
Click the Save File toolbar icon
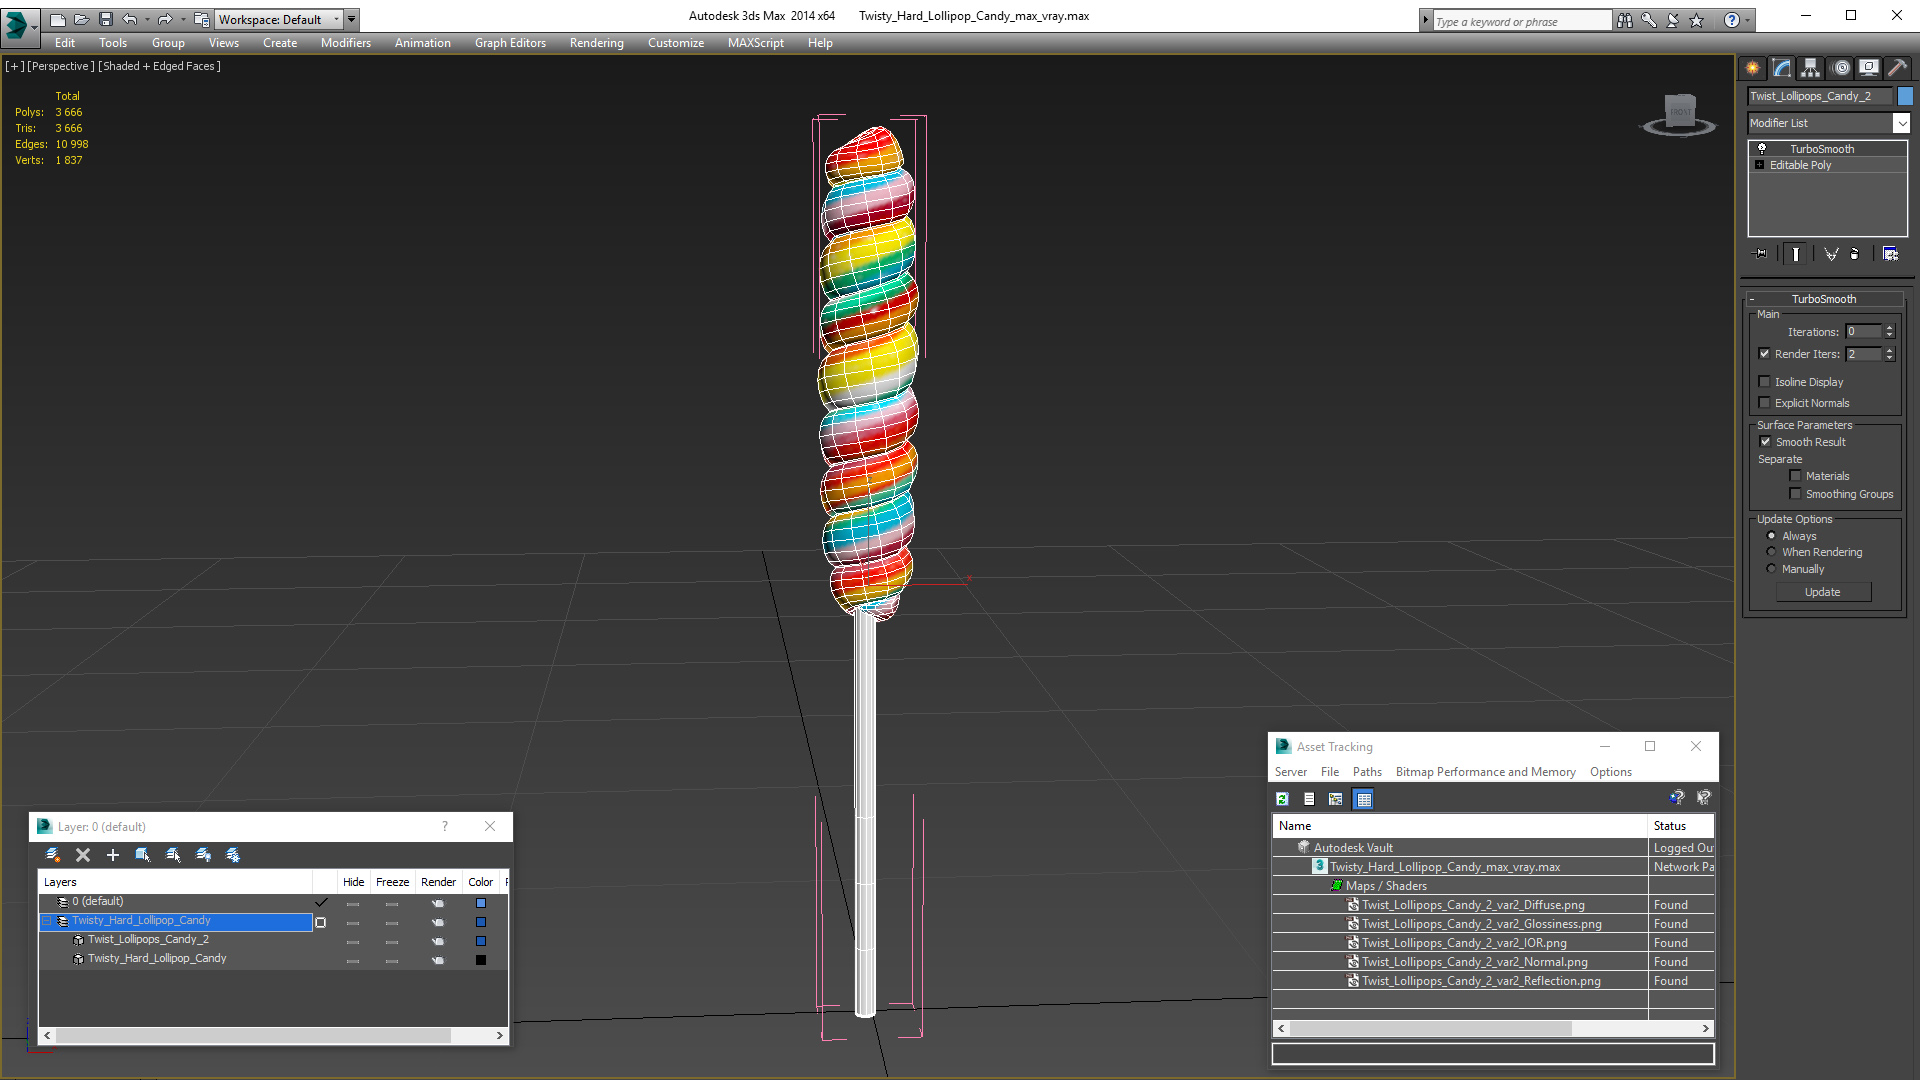(105, 19)
